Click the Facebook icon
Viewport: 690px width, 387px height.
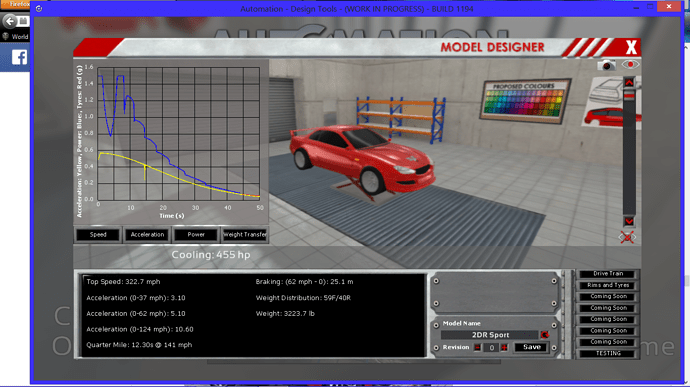[19, 57]
